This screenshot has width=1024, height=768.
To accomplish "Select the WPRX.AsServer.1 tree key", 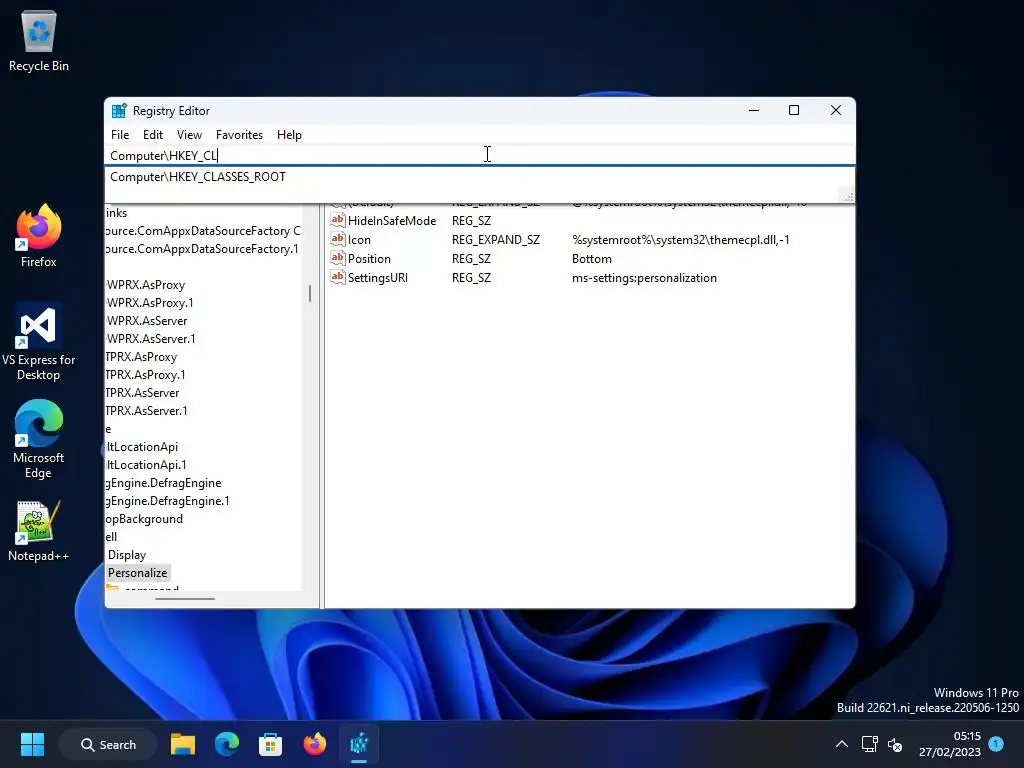I will [x=151, y=339].
